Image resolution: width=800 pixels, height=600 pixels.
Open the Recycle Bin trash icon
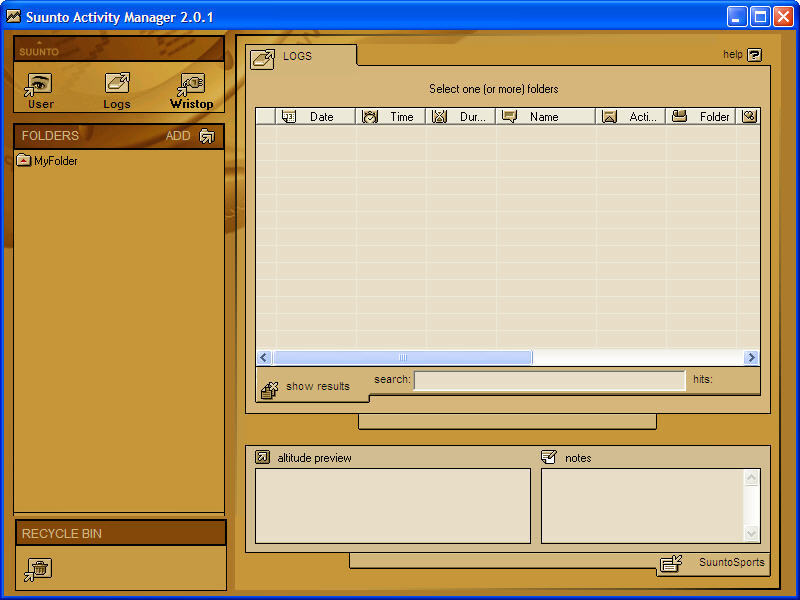pyautogui.click(x=37, y=569)
